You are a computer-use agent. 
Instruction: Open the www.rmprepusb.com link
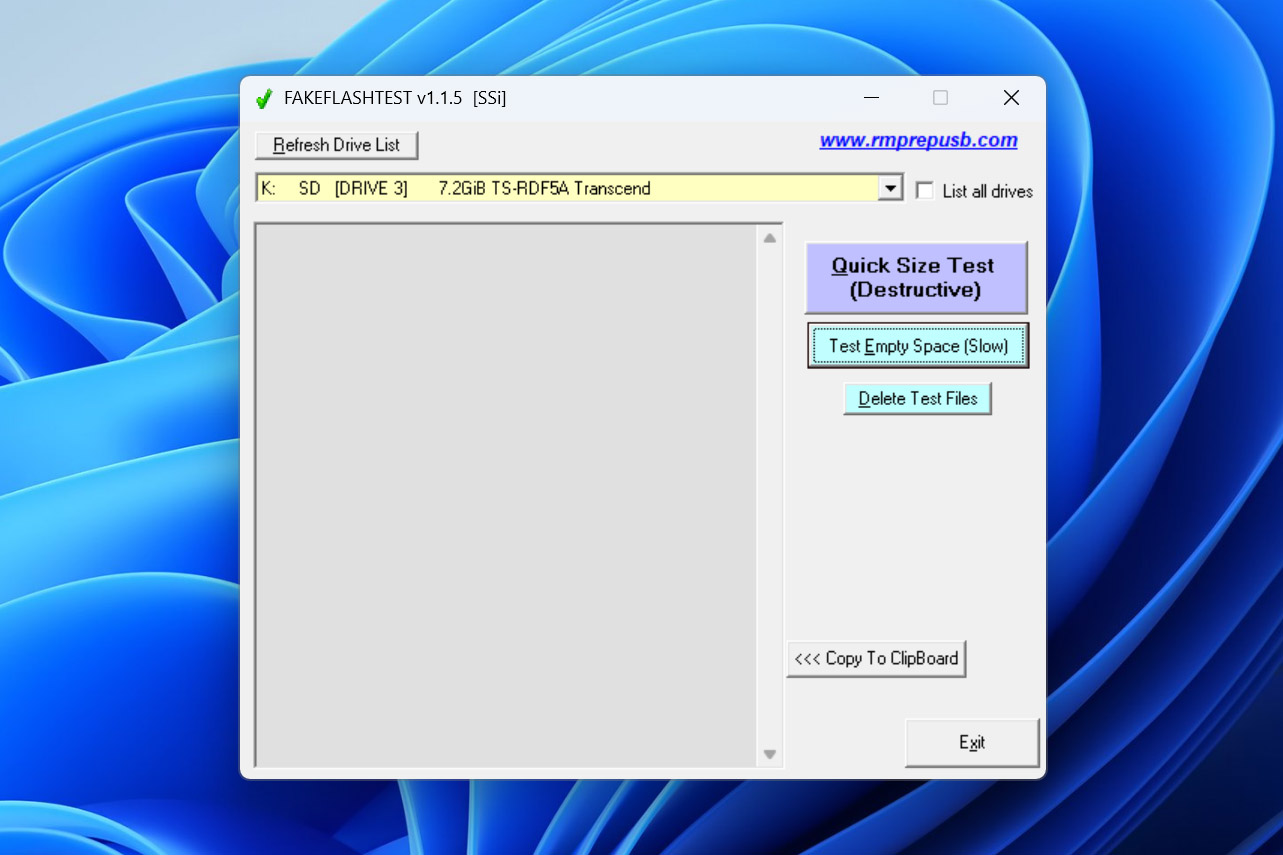pyautogui.click(x=918, y=141)
